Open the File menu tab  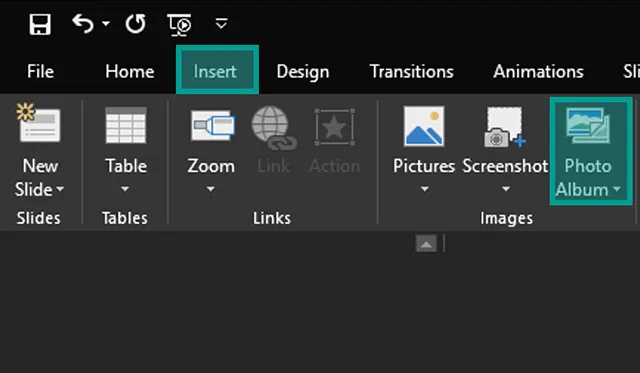coord(40,71)
